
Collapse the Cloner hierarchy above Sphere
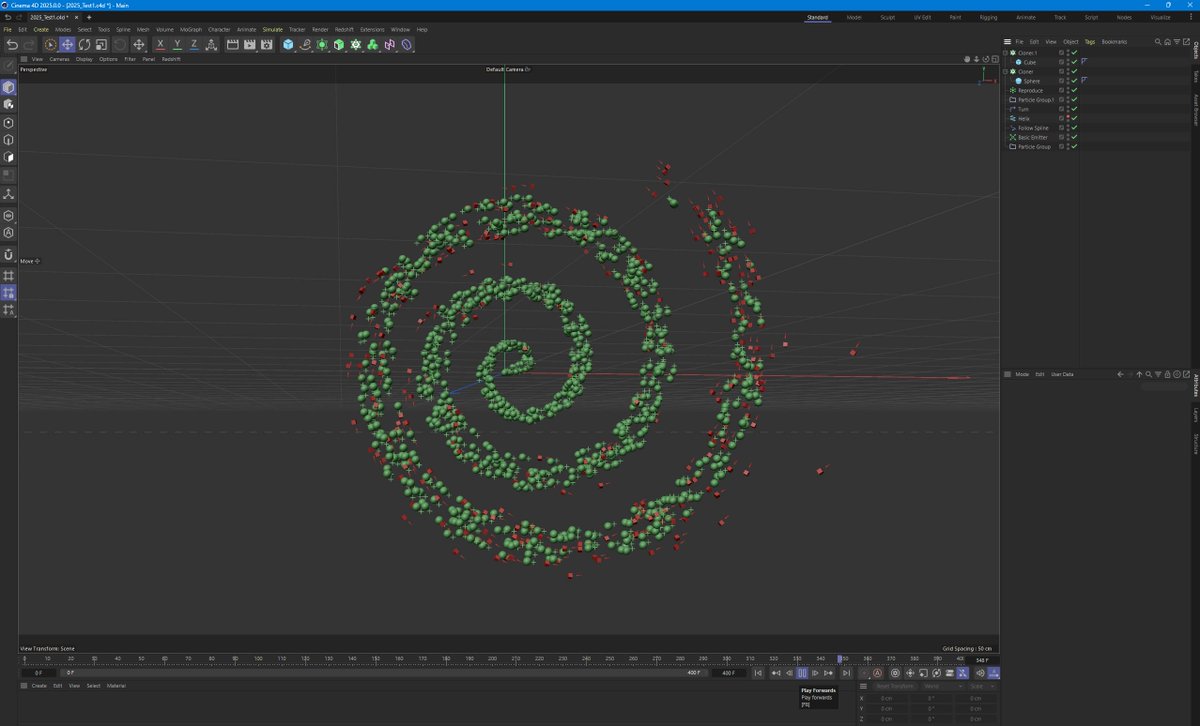tap(1006, 72)
